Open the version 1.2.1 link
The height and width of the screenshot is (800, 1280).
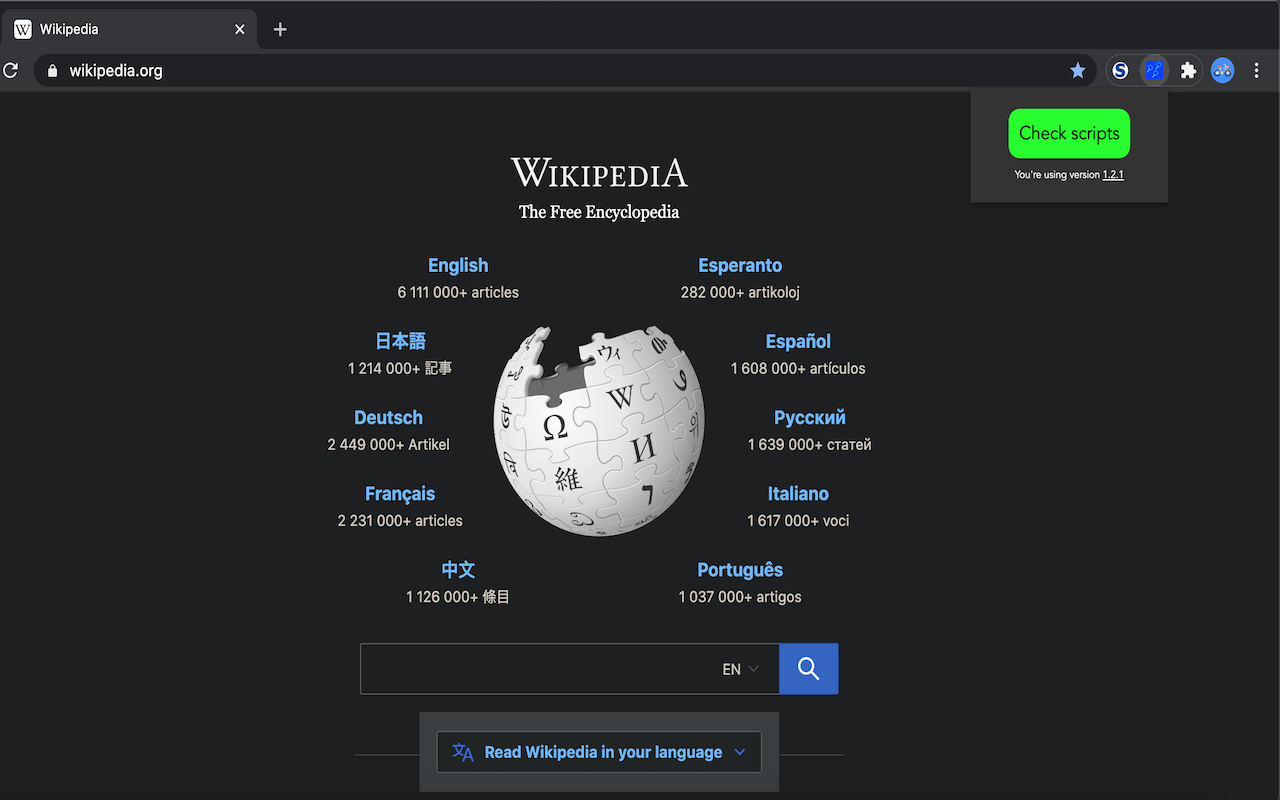tap(1113, 175)
